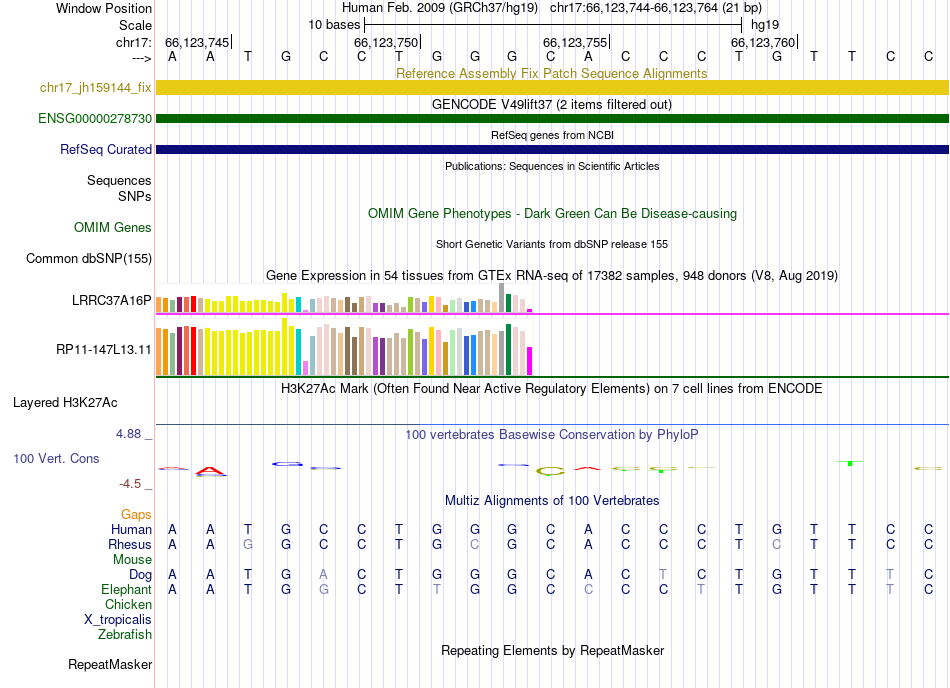
Task: Click the Rhesus alignment row label
Action: pyautogui.click(x=130, y=544)
